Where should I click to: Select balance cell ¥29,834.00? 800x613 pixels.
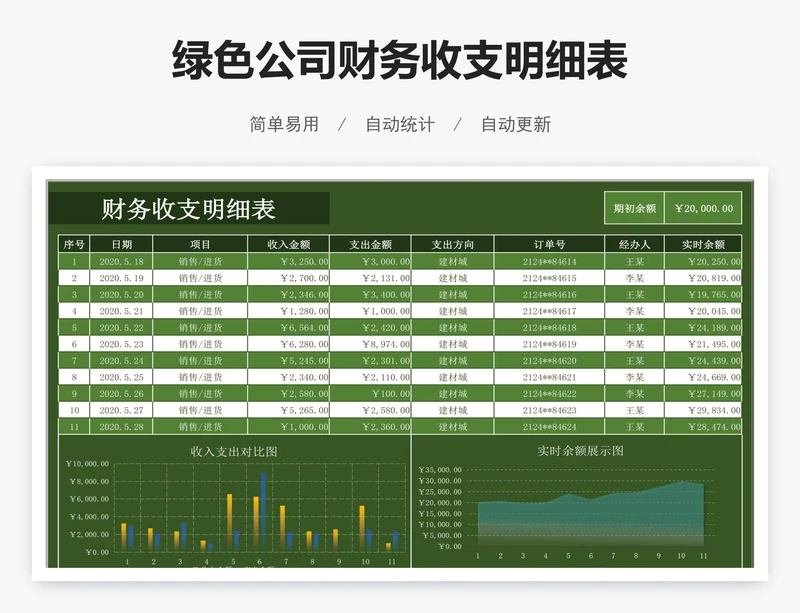pos(703,410)
